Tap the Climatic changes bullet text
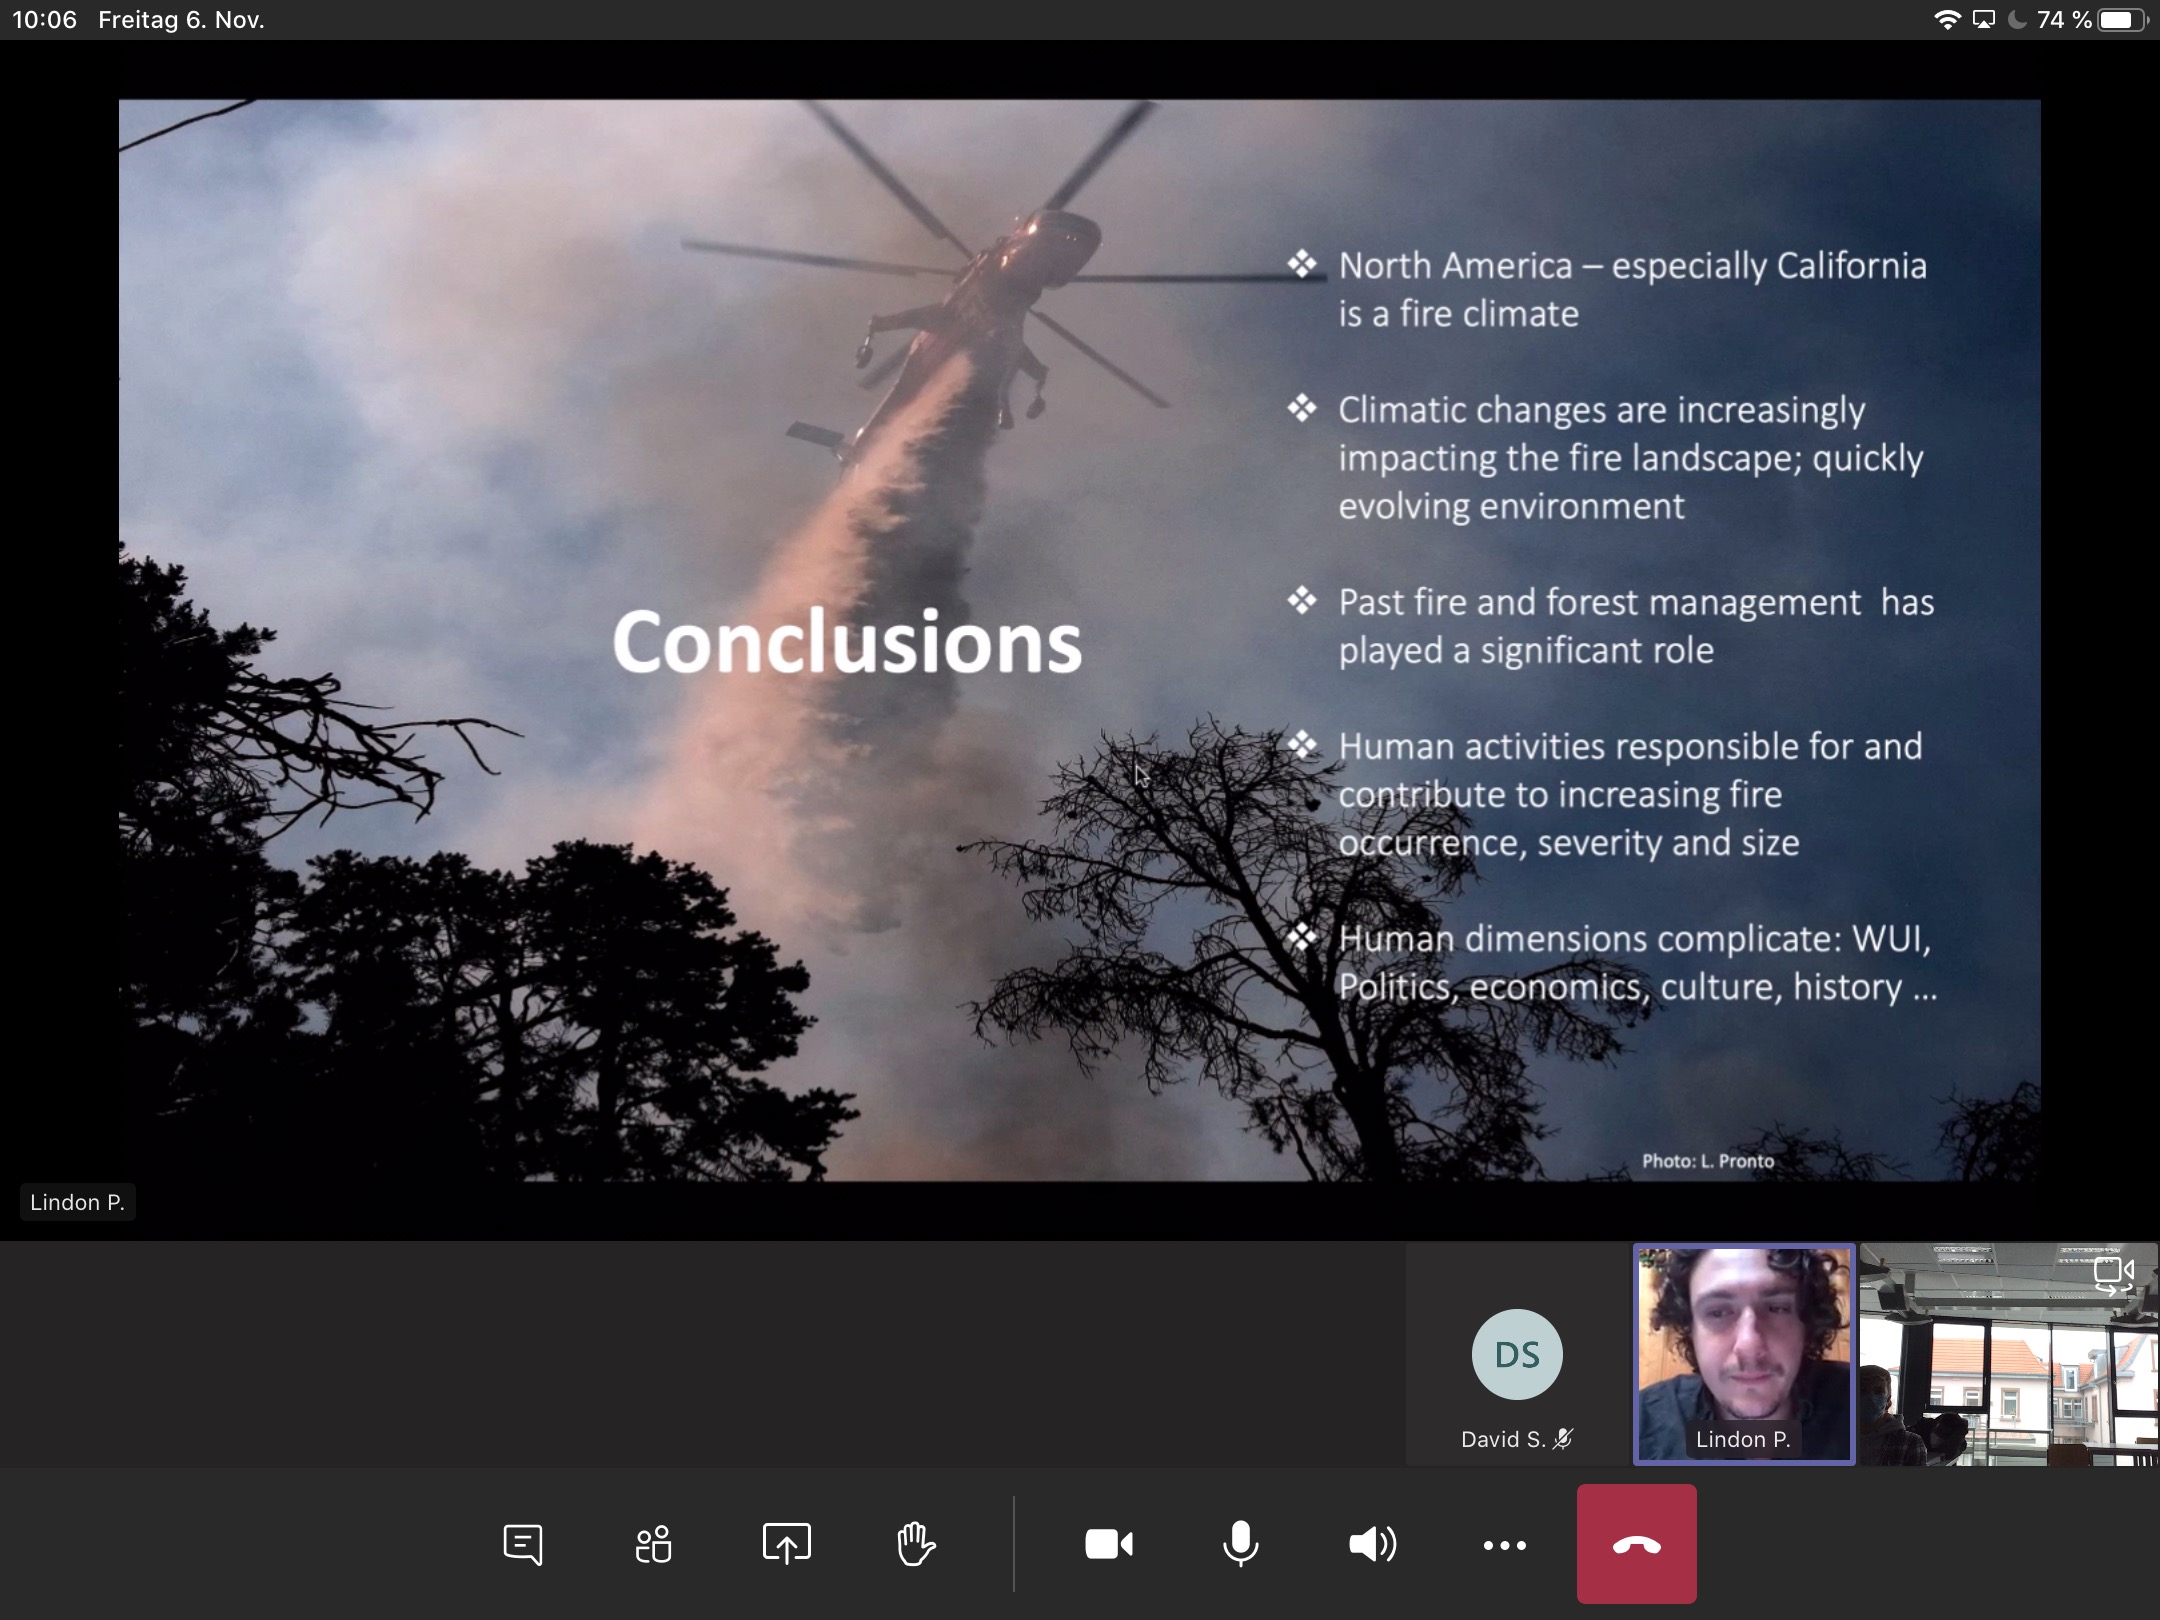Image resolution: width=2160 pixels, height=1620 pixels. coord(1631,458)
